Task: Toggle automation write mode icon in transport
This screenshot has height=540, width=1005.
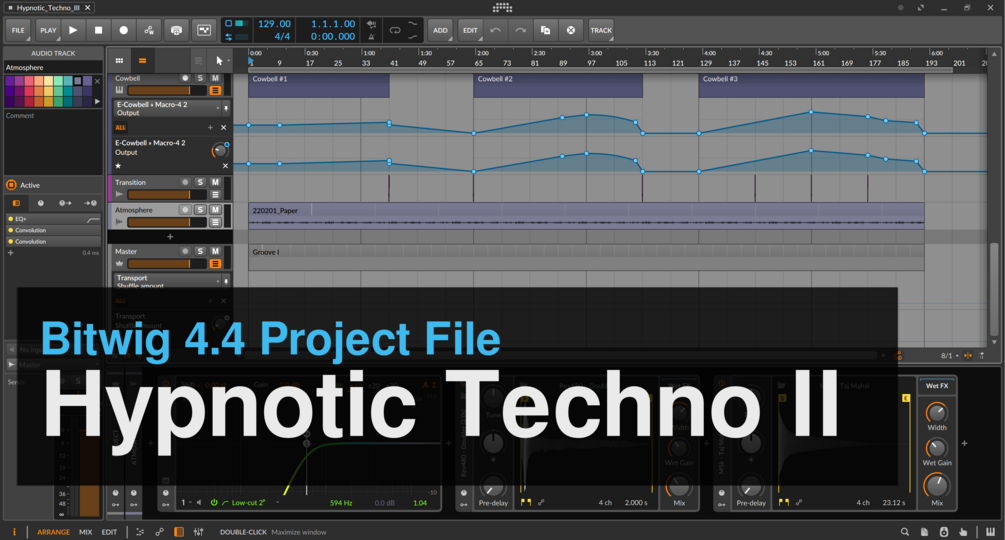Action: pyautogui.click(x=149, y=30)
